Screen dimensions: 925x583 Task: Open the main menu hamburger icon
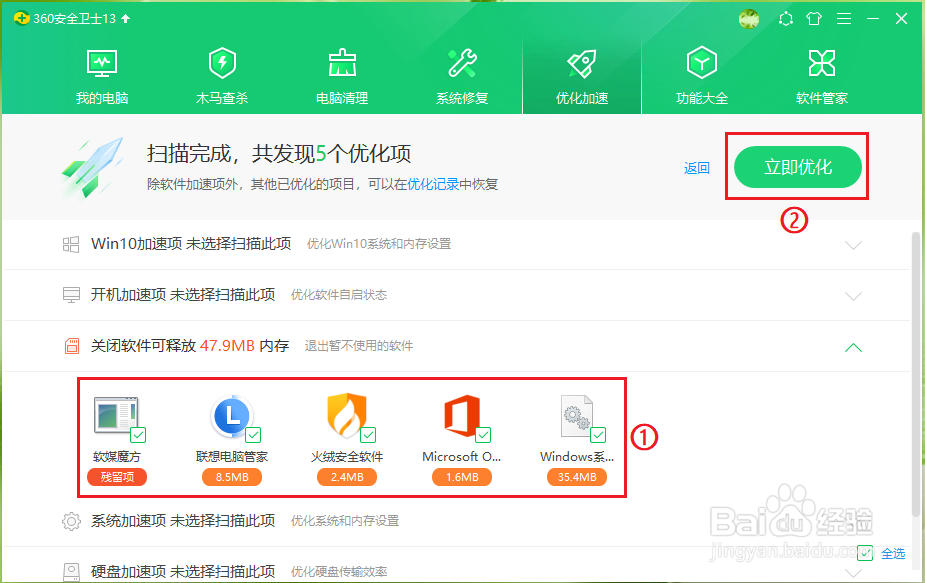[844, 19]
